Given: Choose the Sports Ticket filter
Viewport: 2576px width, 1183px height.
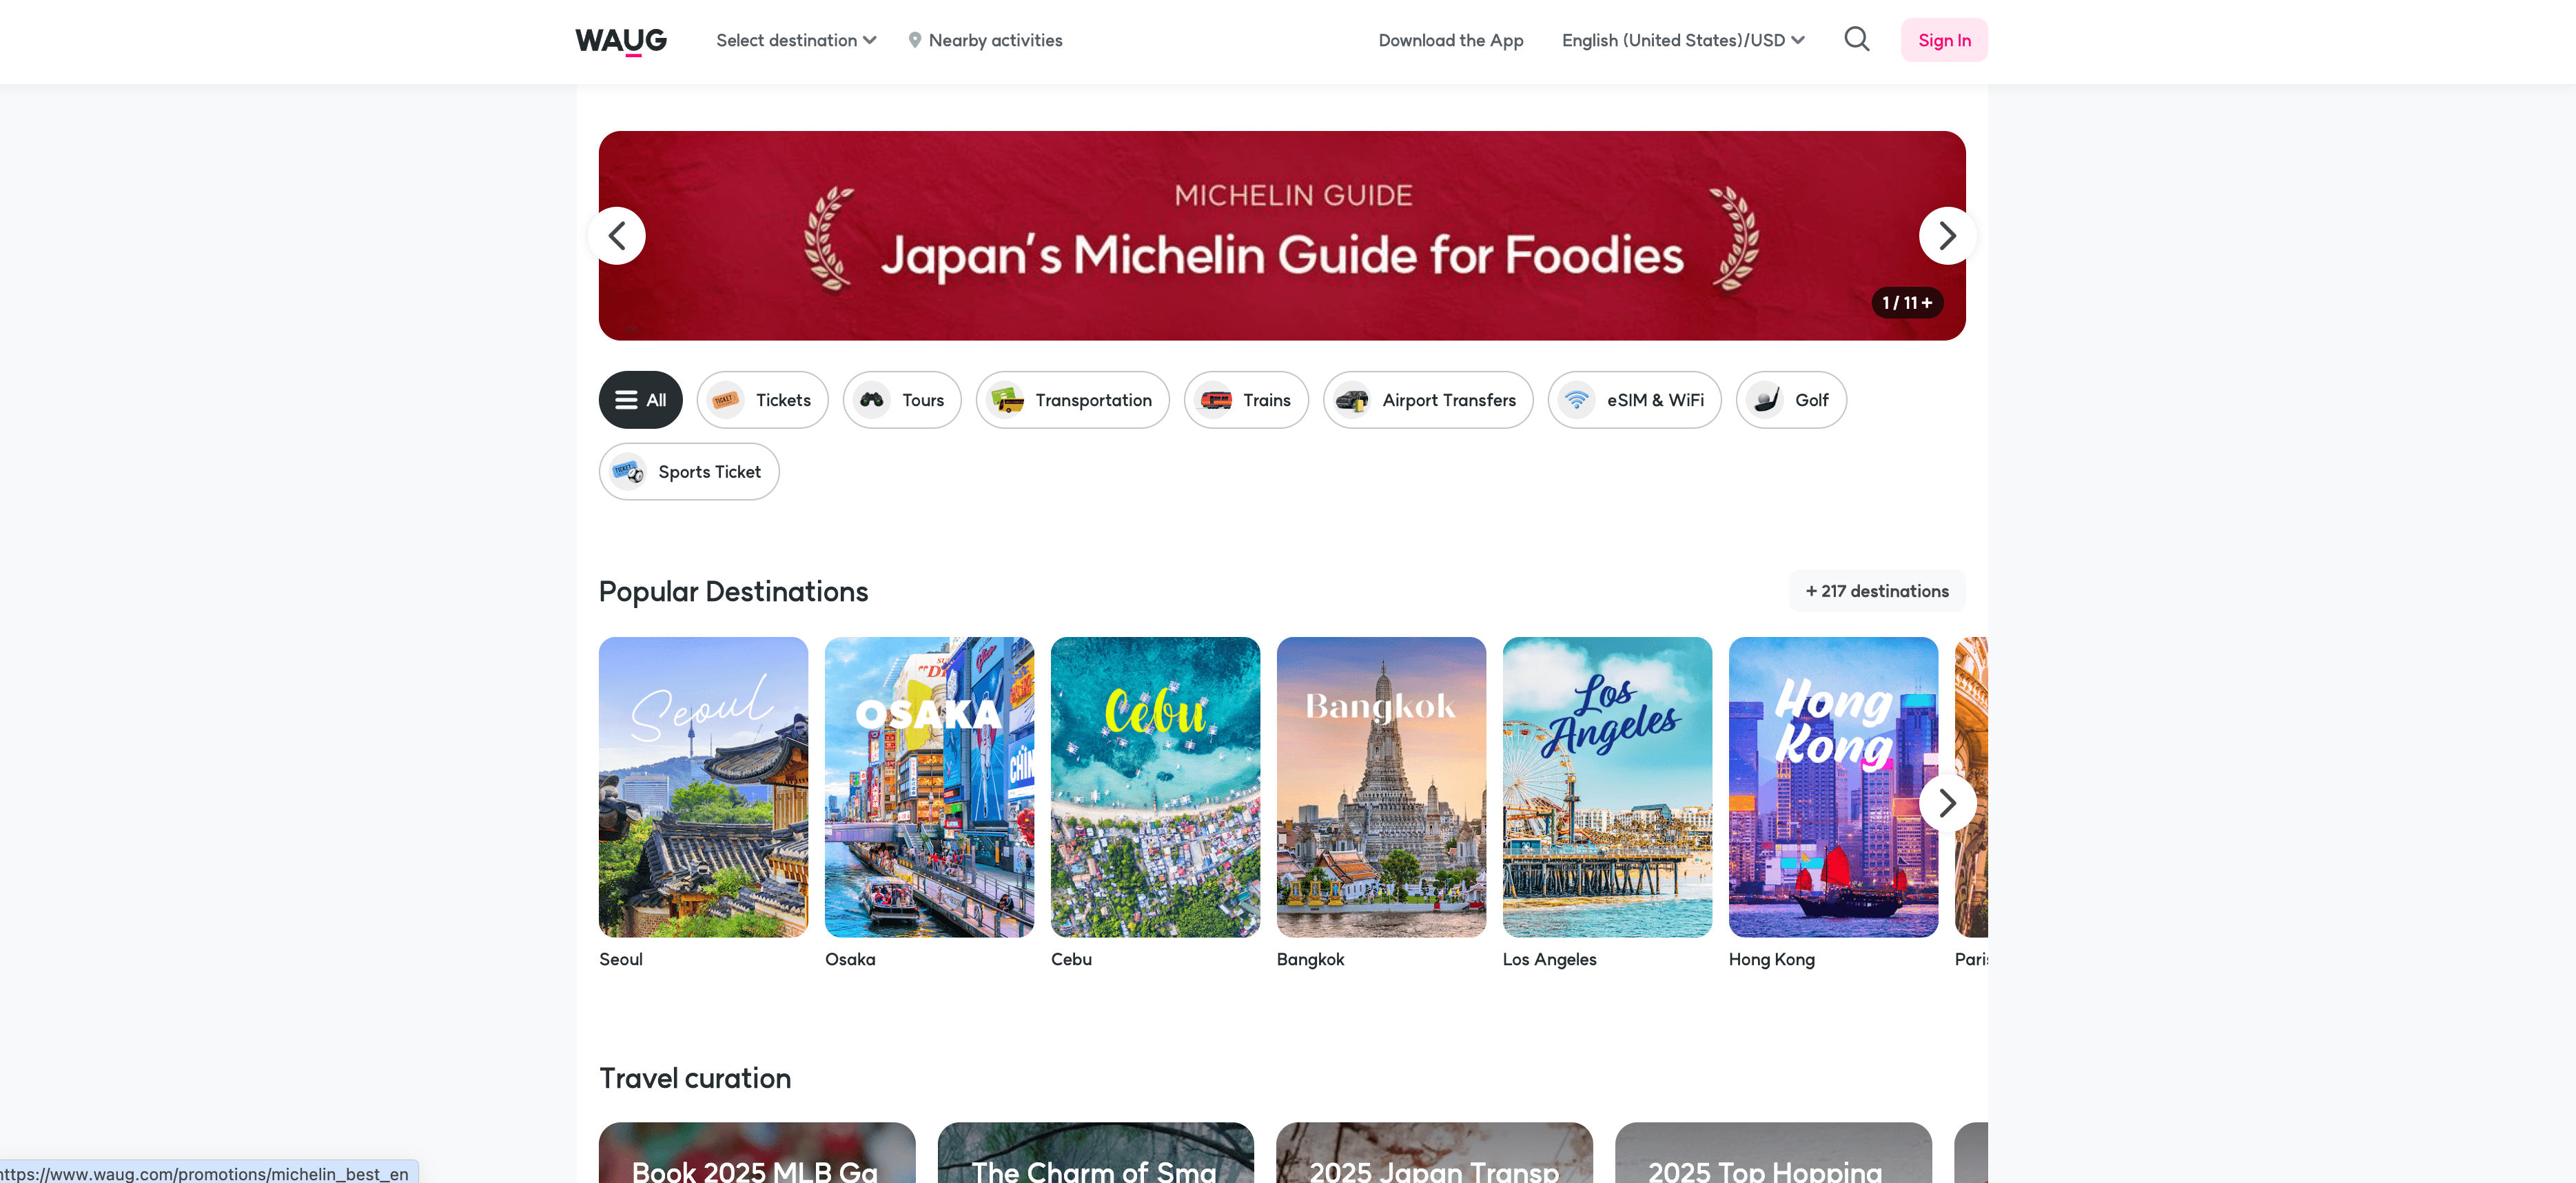Looking at the screenshot, I should pyautogui.click(x=689, y=472).
